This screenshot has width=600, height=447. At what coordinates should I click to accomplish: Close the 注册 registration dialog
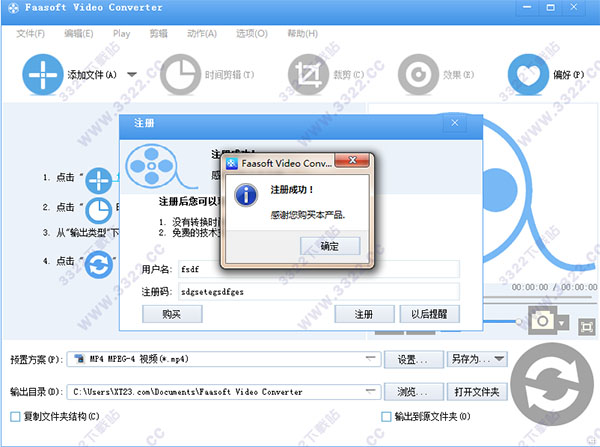tap(455, 123)
